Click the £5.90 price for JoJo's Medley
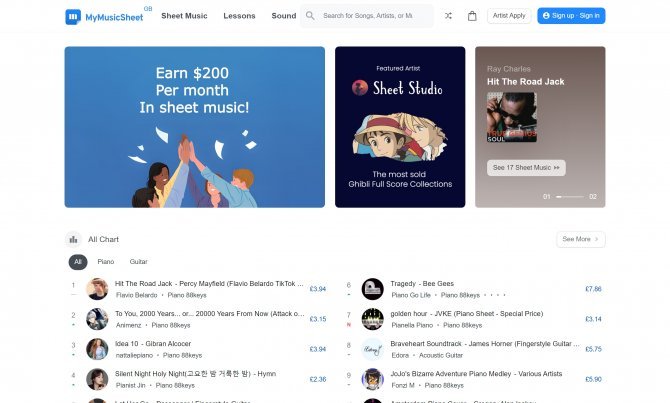670x403 pixels. [x=593, y=379]
